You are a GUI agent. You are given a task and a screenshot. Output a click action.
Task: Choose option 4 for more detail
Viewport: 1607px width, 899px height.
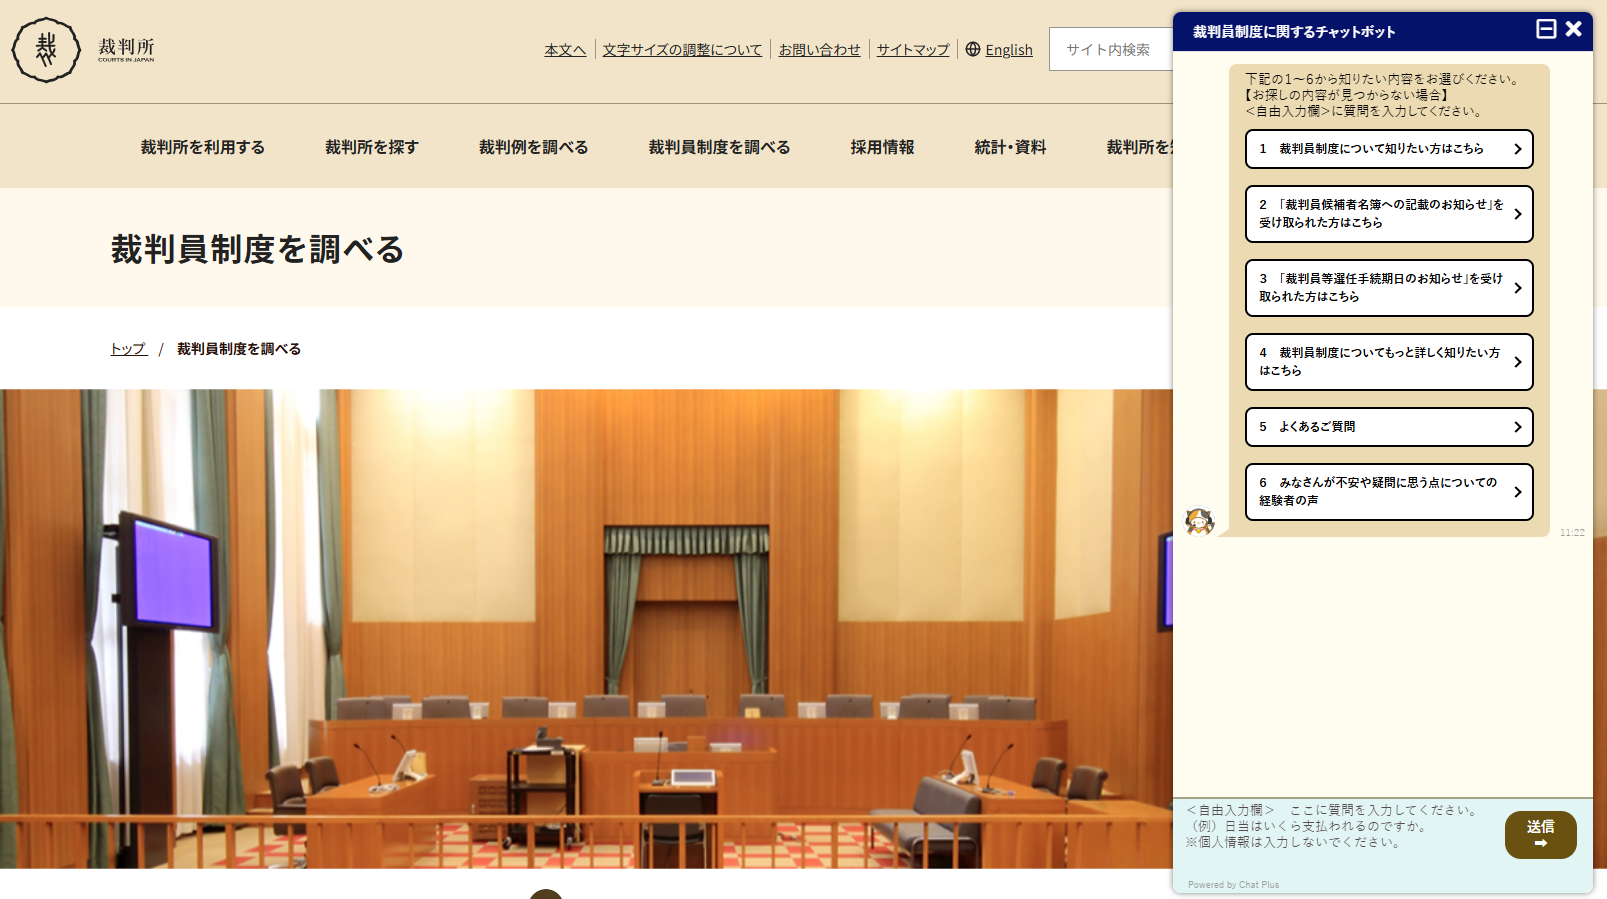point(1389,362)
